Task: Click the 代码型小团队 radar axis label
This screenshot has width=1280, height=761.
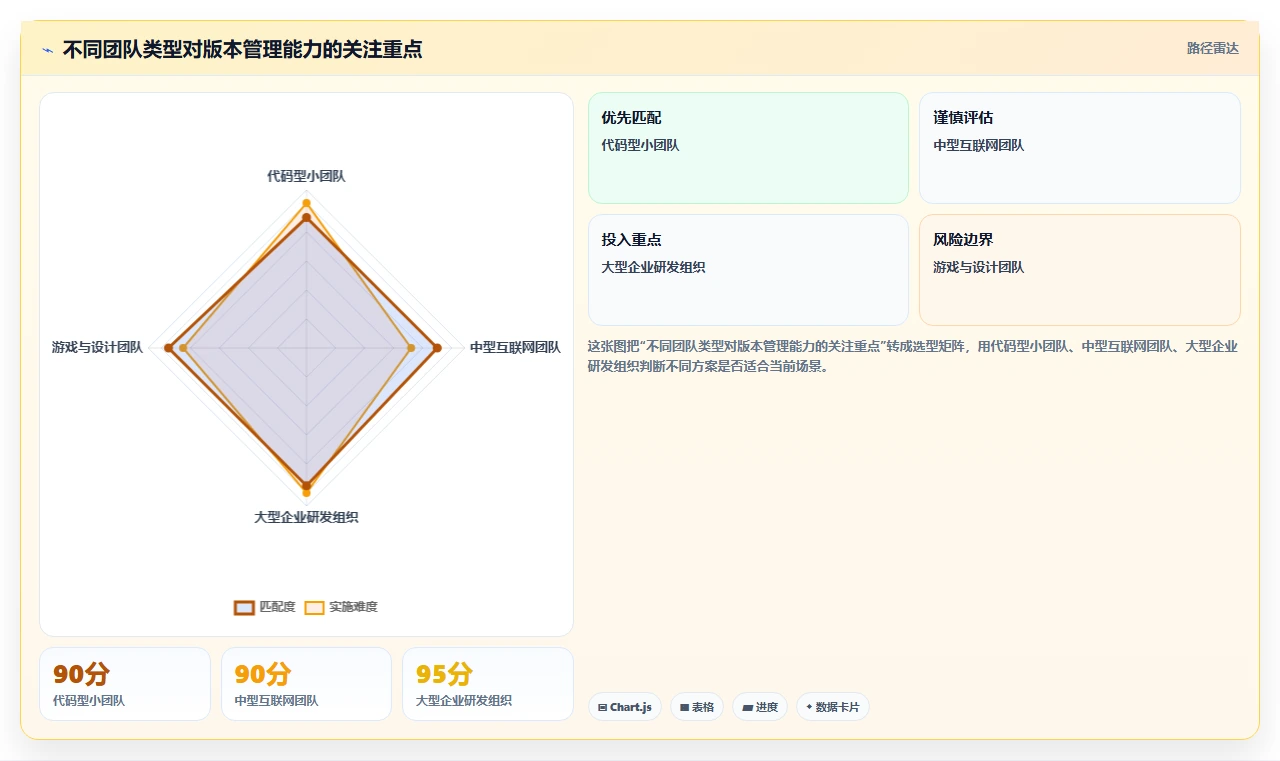Action: (x=306, y=176)
